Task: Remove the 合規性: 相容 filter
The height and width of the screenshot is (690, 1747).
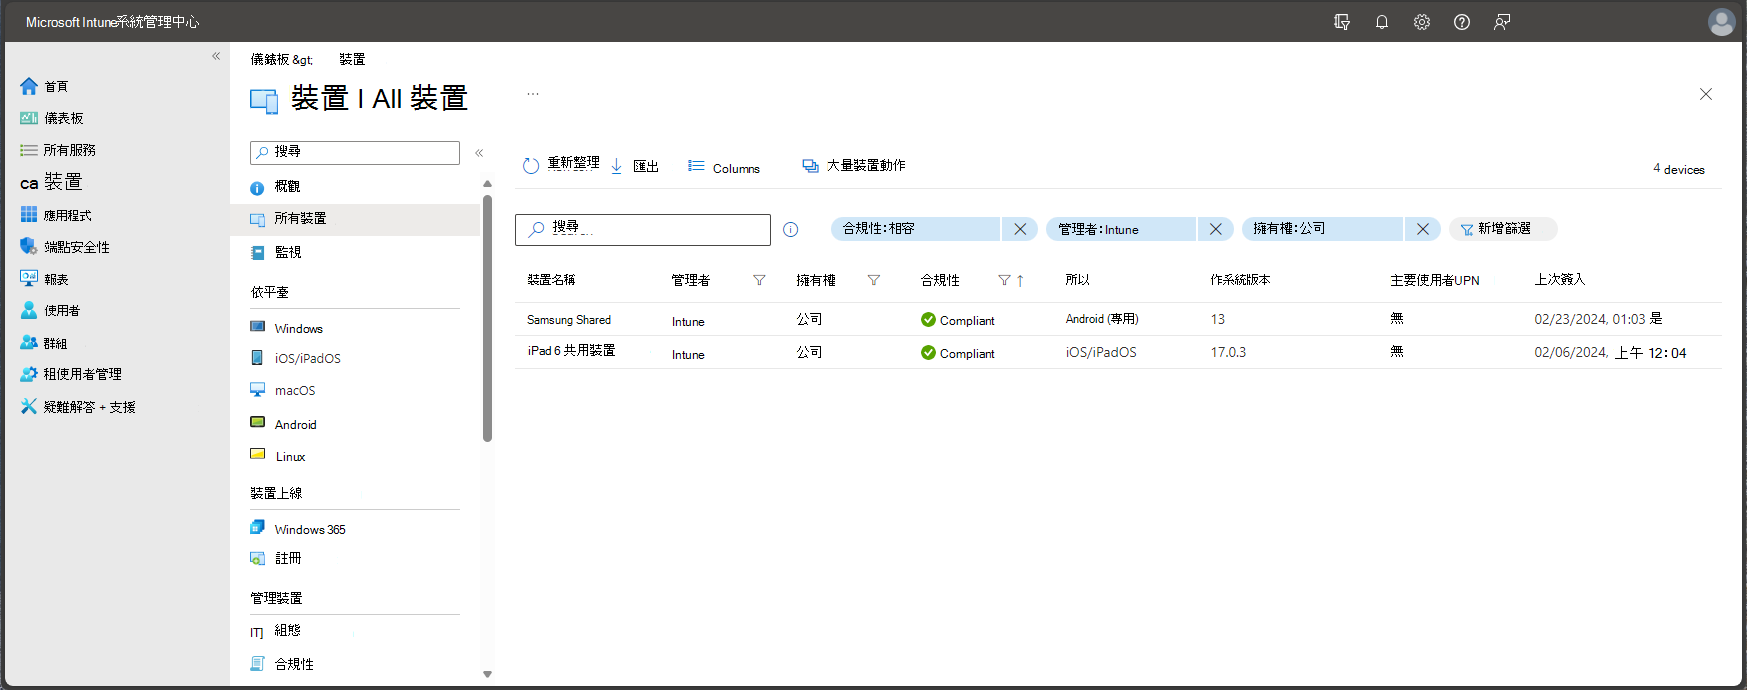Action: pyautogui.click(x=1020, y=229)
